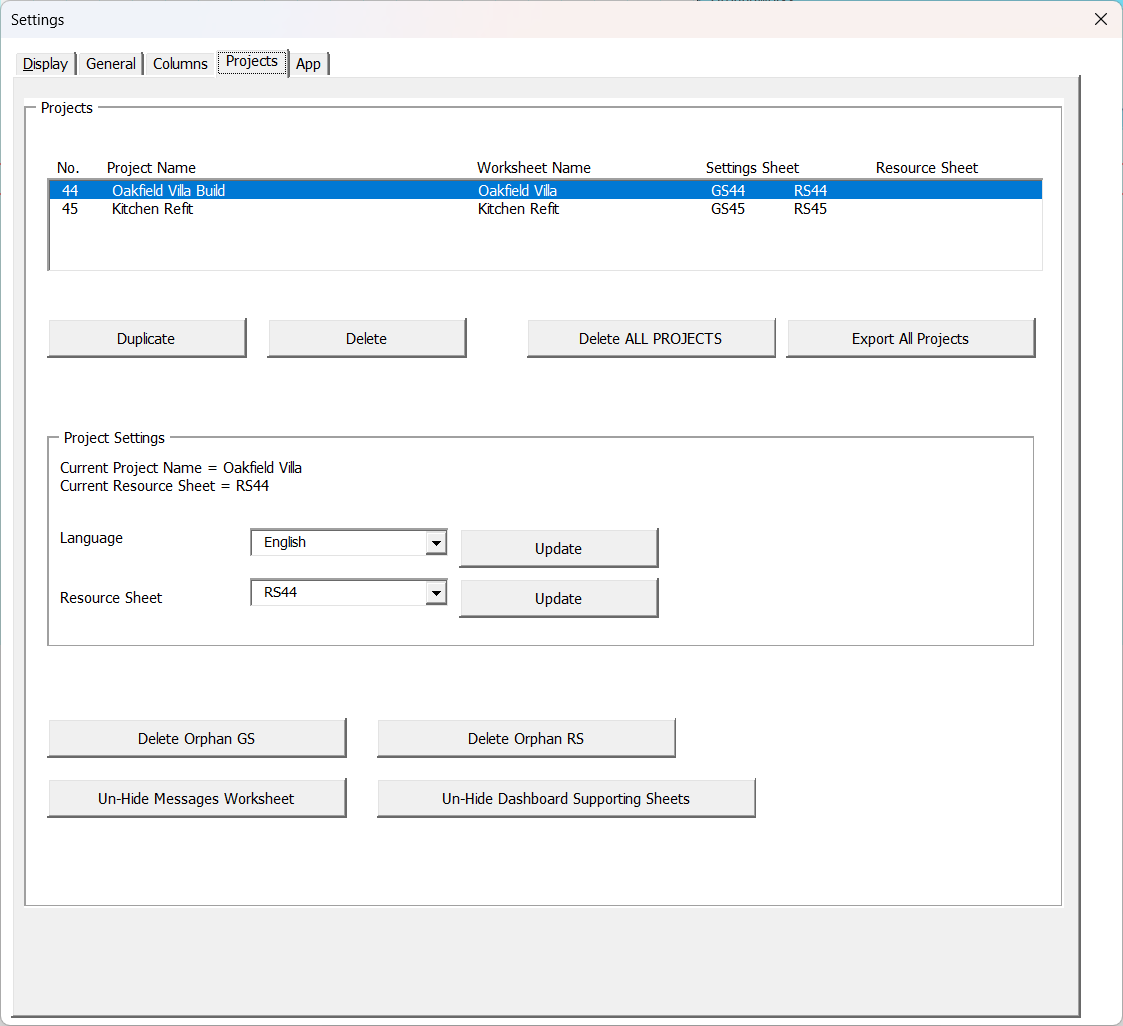Click the Language label

click(91, 538)
